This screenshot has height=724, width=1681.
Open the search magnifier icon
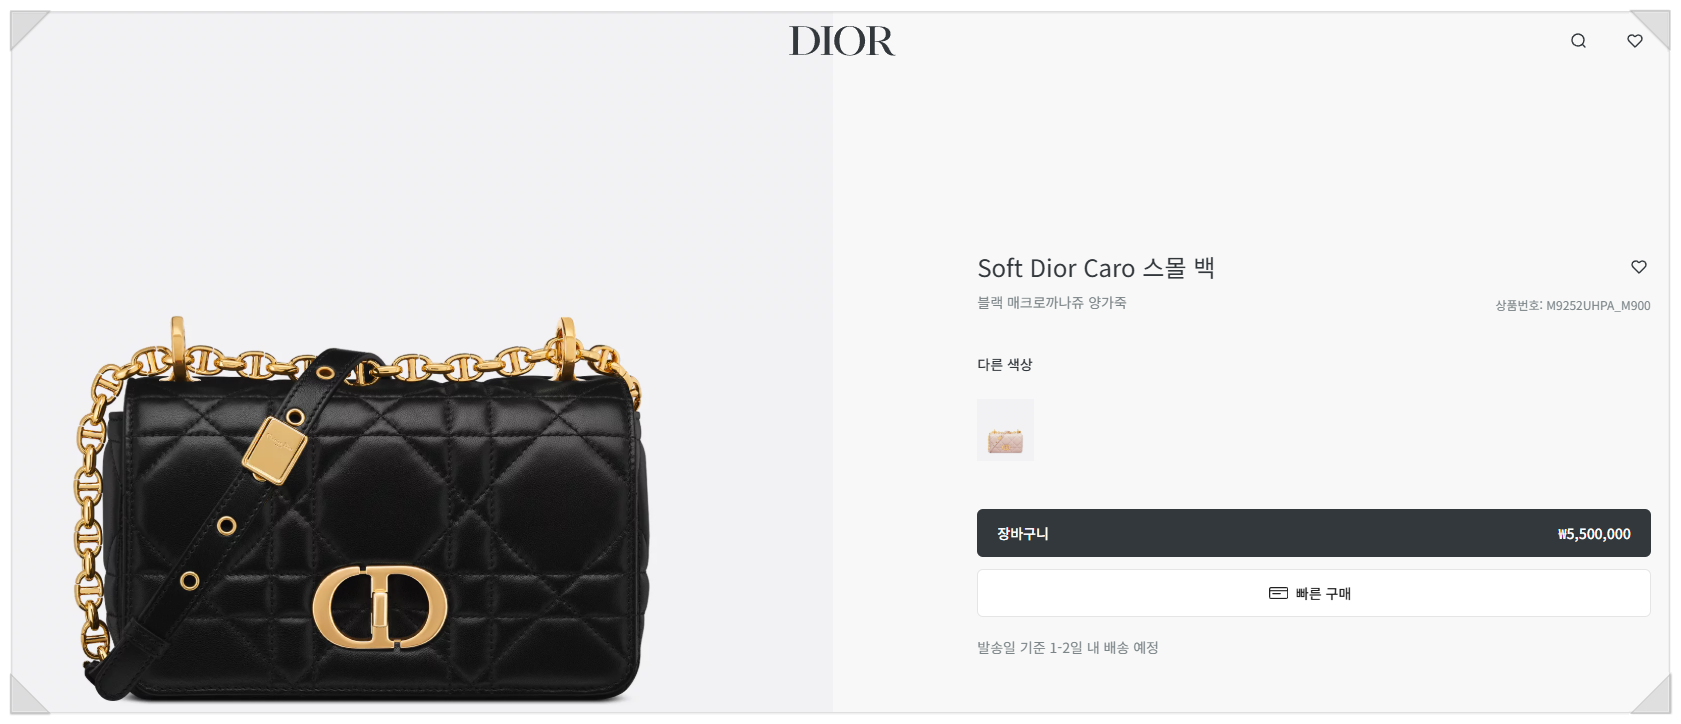tap(1578, 41)
